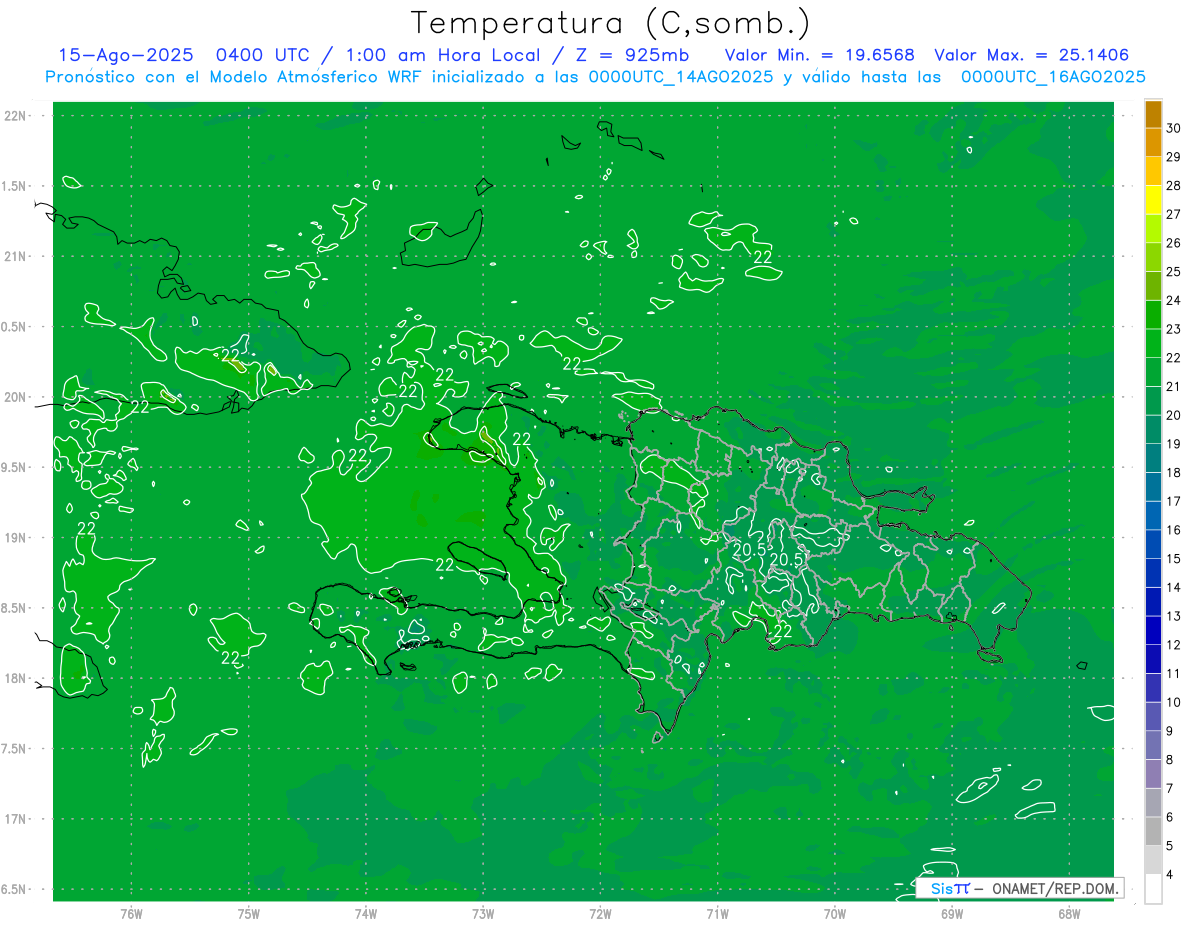The height and width of the screenshot is (927, 1200).
Task: Click the longitude axis label '73W'
Action: [x=483, y=913]
